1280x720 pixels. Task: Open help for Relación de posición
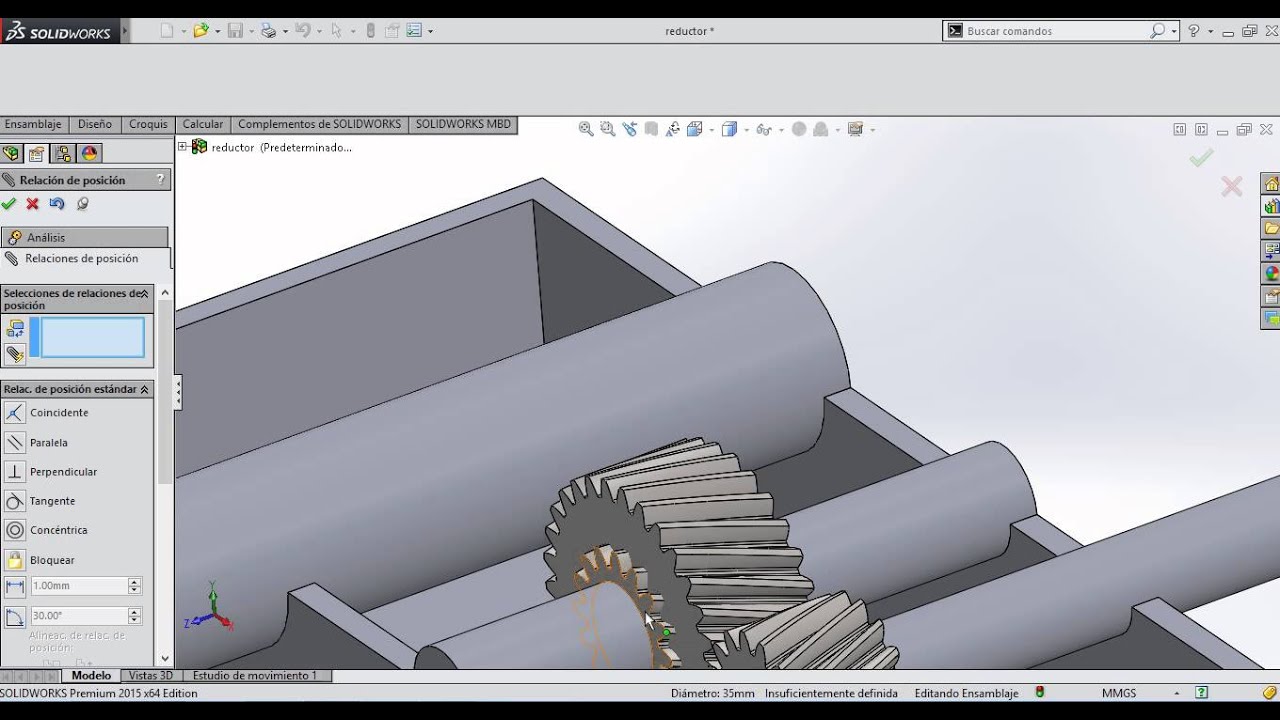tap(160, 180)
